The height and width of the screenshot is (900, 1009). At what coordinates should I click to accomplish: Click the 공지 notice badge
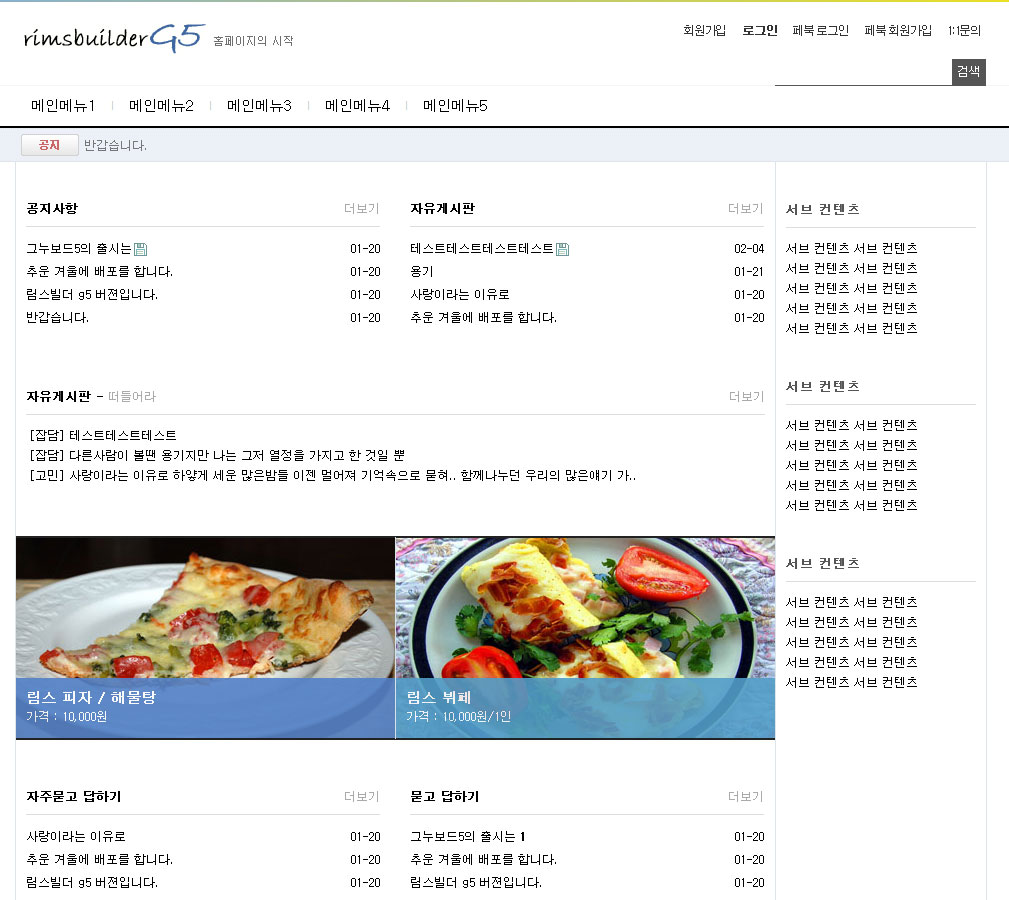(49, 146)
